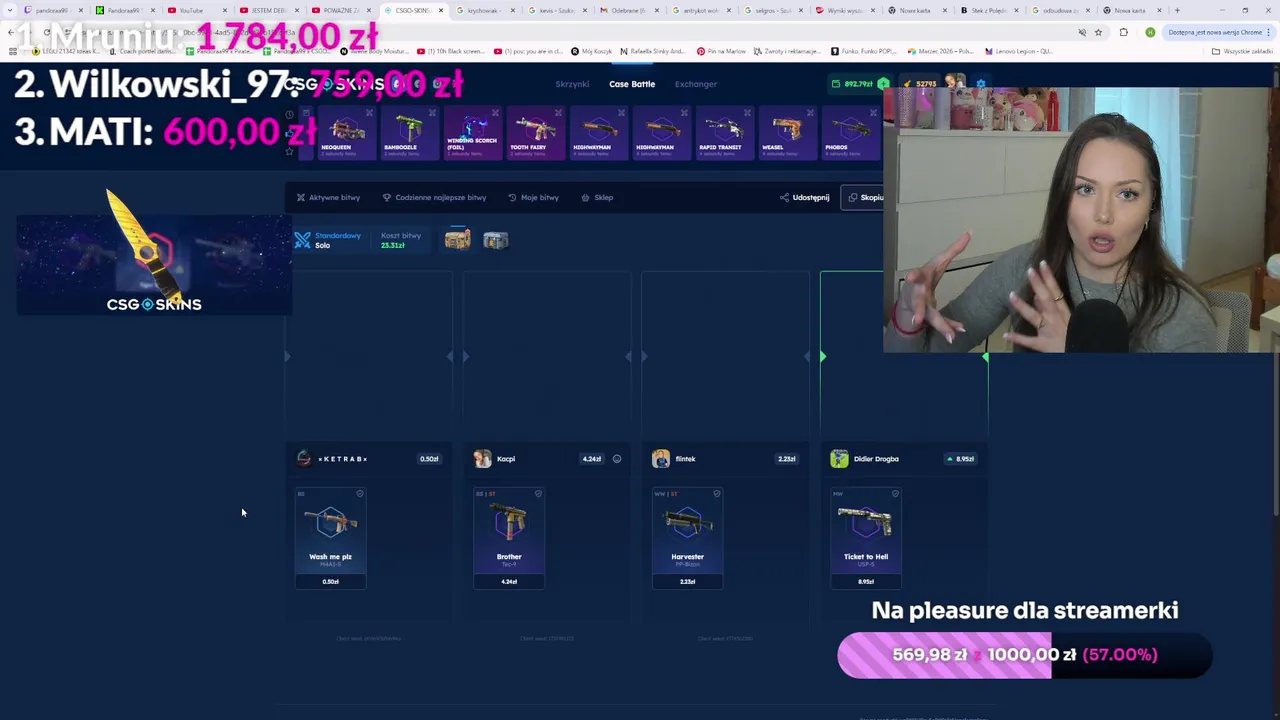Open the Phobos drop card
The height and width of the screenshot is (720, 1280).
pos(850,133)
